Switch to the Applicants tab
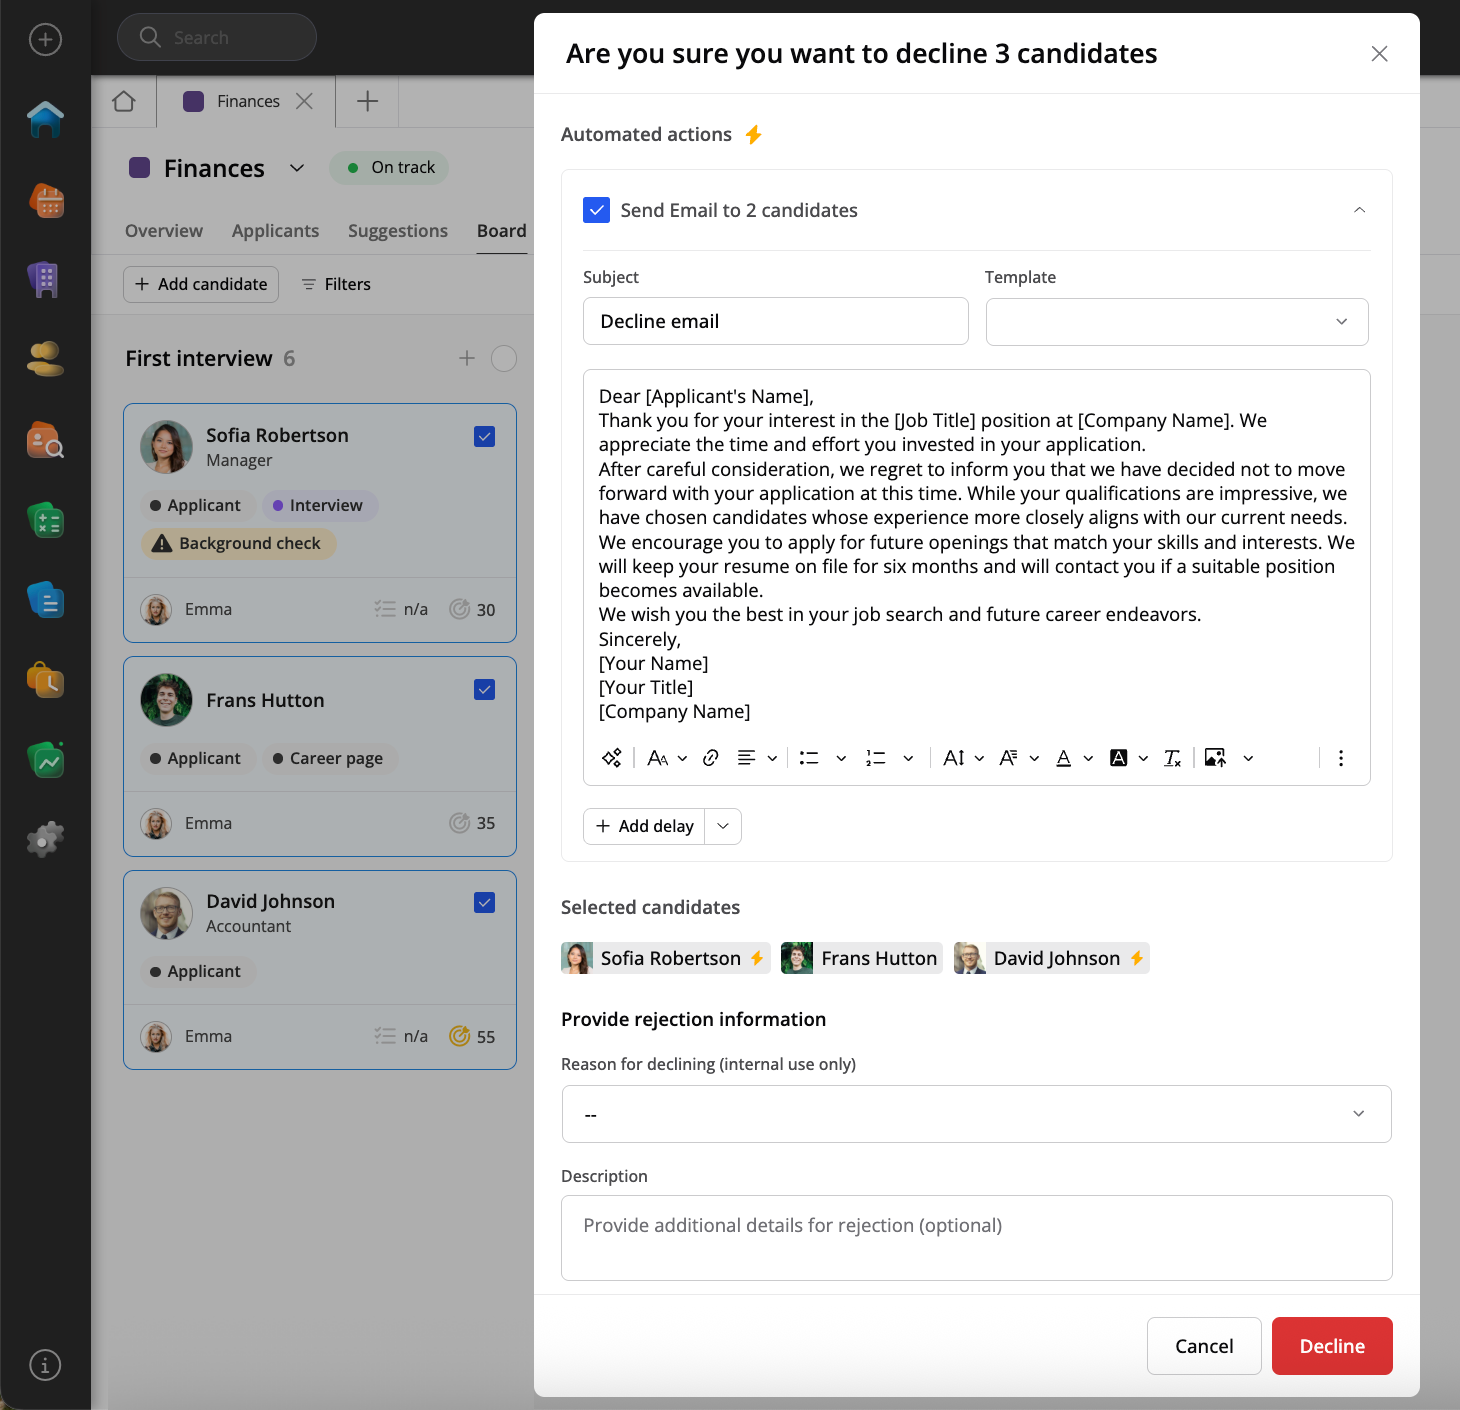This screenshot has height=1410, width=1460. (x=275, y=231)
